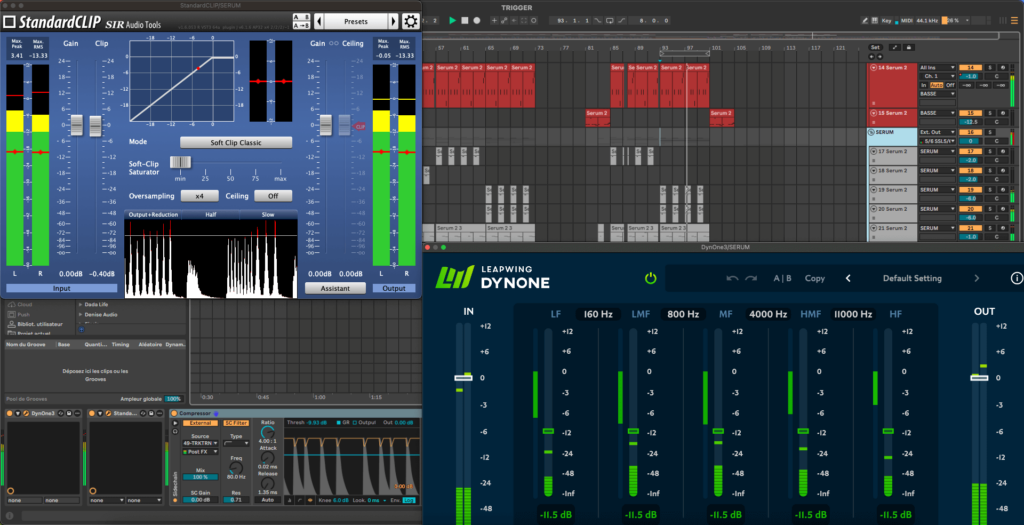
Task: Toggle Compressor GR display checkbox
Action: tap(338, 422)
